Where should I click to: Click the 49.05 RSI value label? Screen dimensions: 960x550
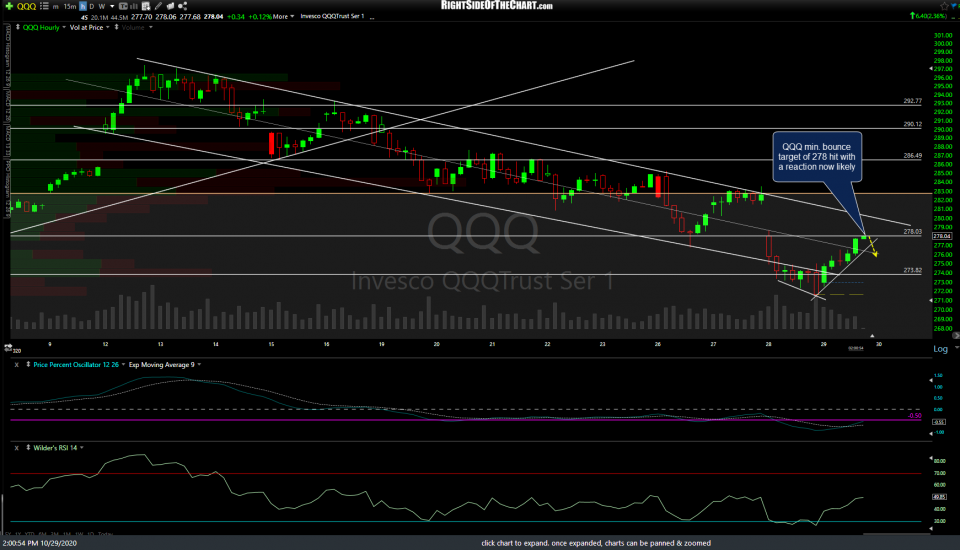point(939,497)
